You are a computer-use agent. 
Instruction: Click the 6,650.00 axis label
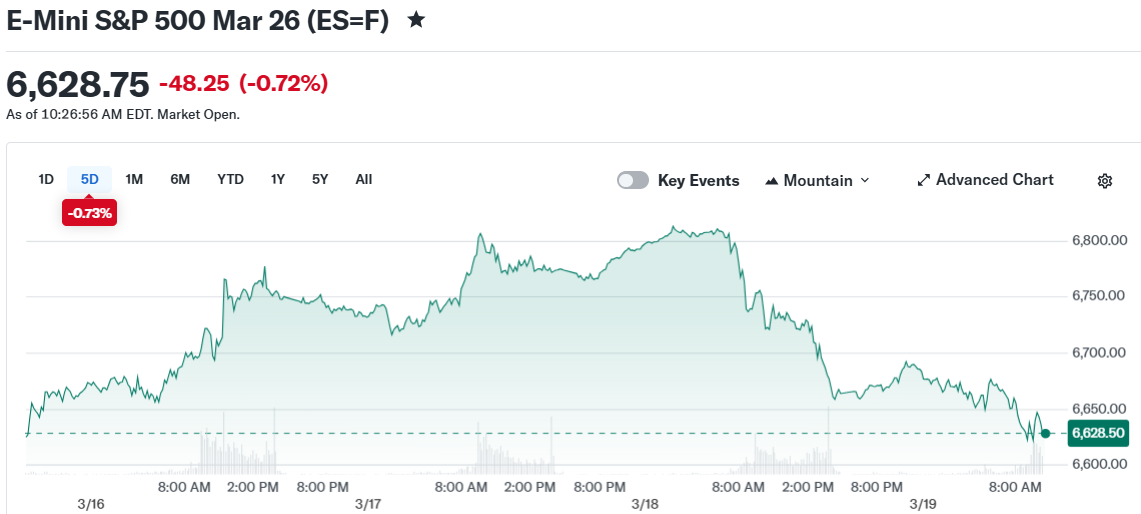(x=1100, y=409)
